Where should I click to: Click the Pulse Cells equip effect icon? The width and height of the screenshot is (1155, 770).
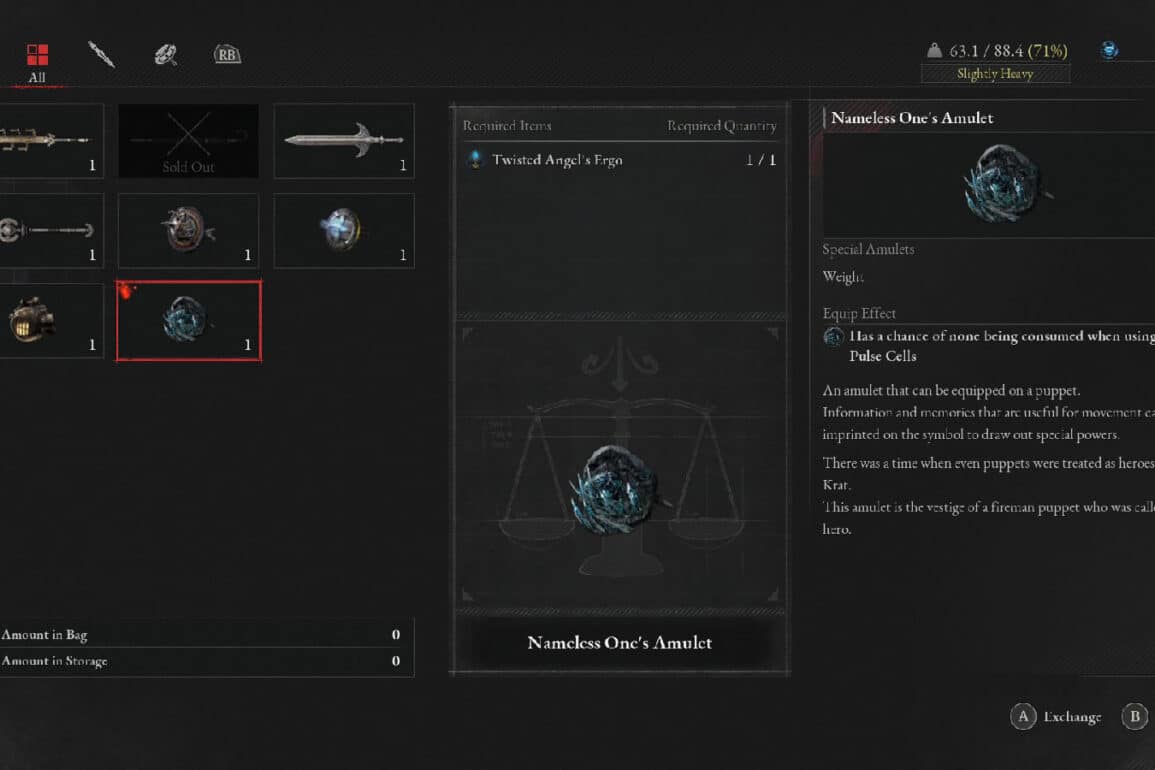(833, 337)
